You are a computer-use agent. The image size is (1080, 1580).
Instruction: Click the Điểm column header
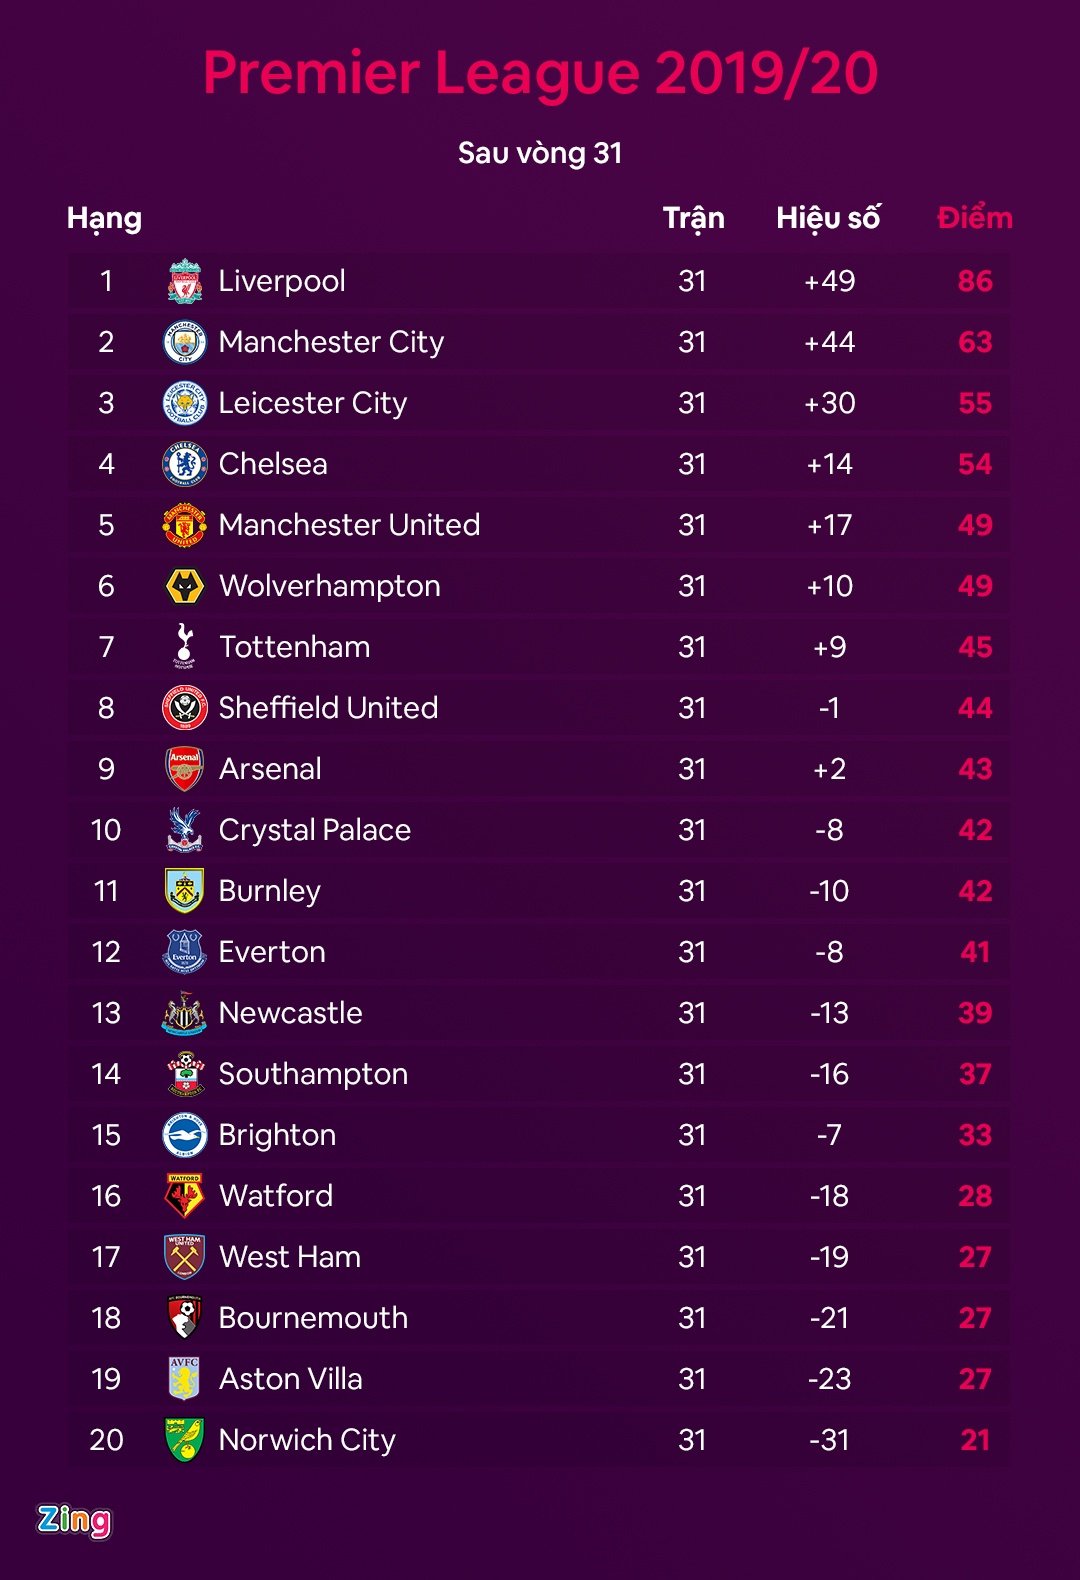[975, 218]
